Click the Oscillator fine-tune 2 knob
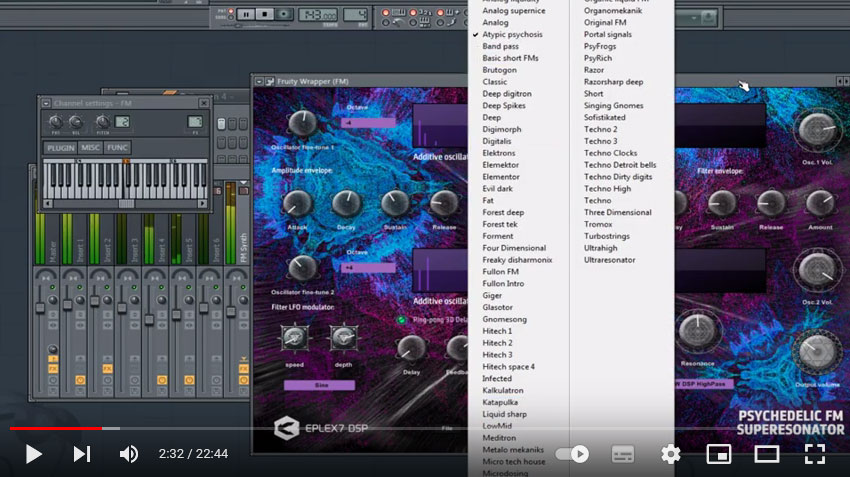This screenshot has height=477, width=850. point(302,268)
